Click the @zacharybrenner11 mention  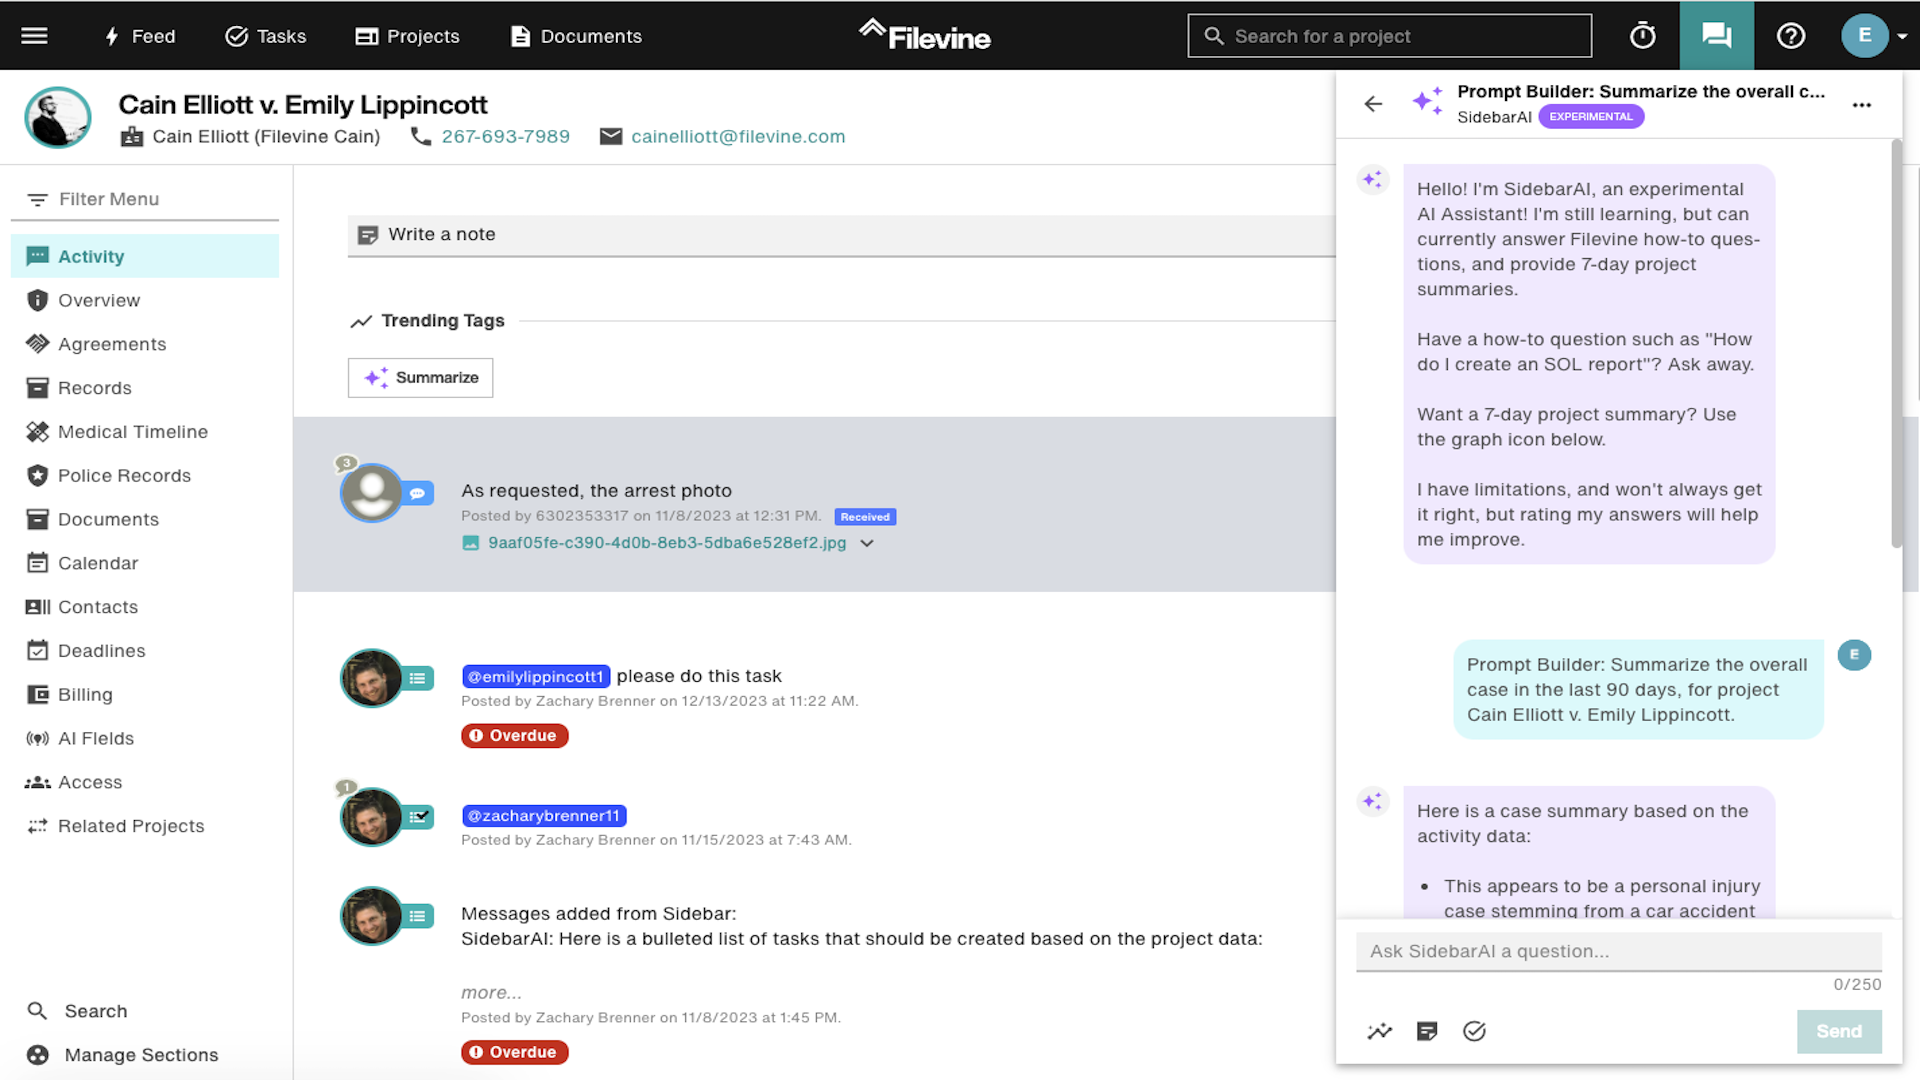click(544, 816)
